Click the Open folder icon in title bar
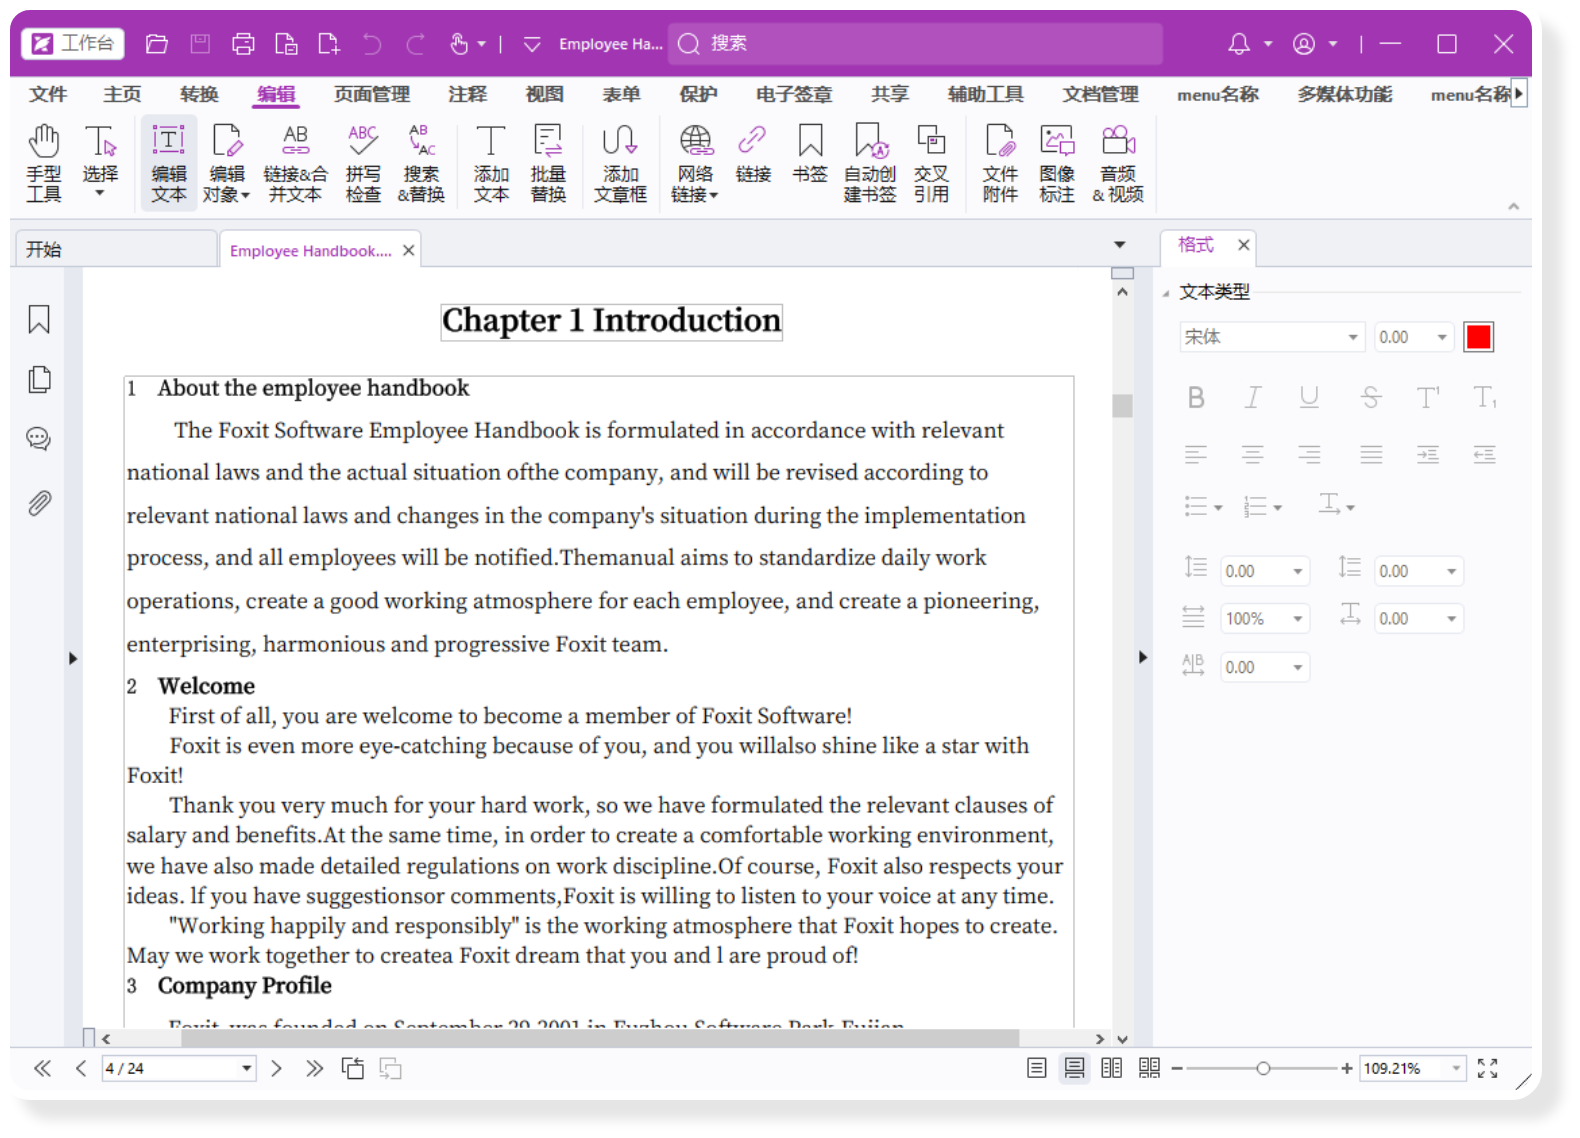The height and width of the screenshot is (1138, 1580). tap(157, 44)
